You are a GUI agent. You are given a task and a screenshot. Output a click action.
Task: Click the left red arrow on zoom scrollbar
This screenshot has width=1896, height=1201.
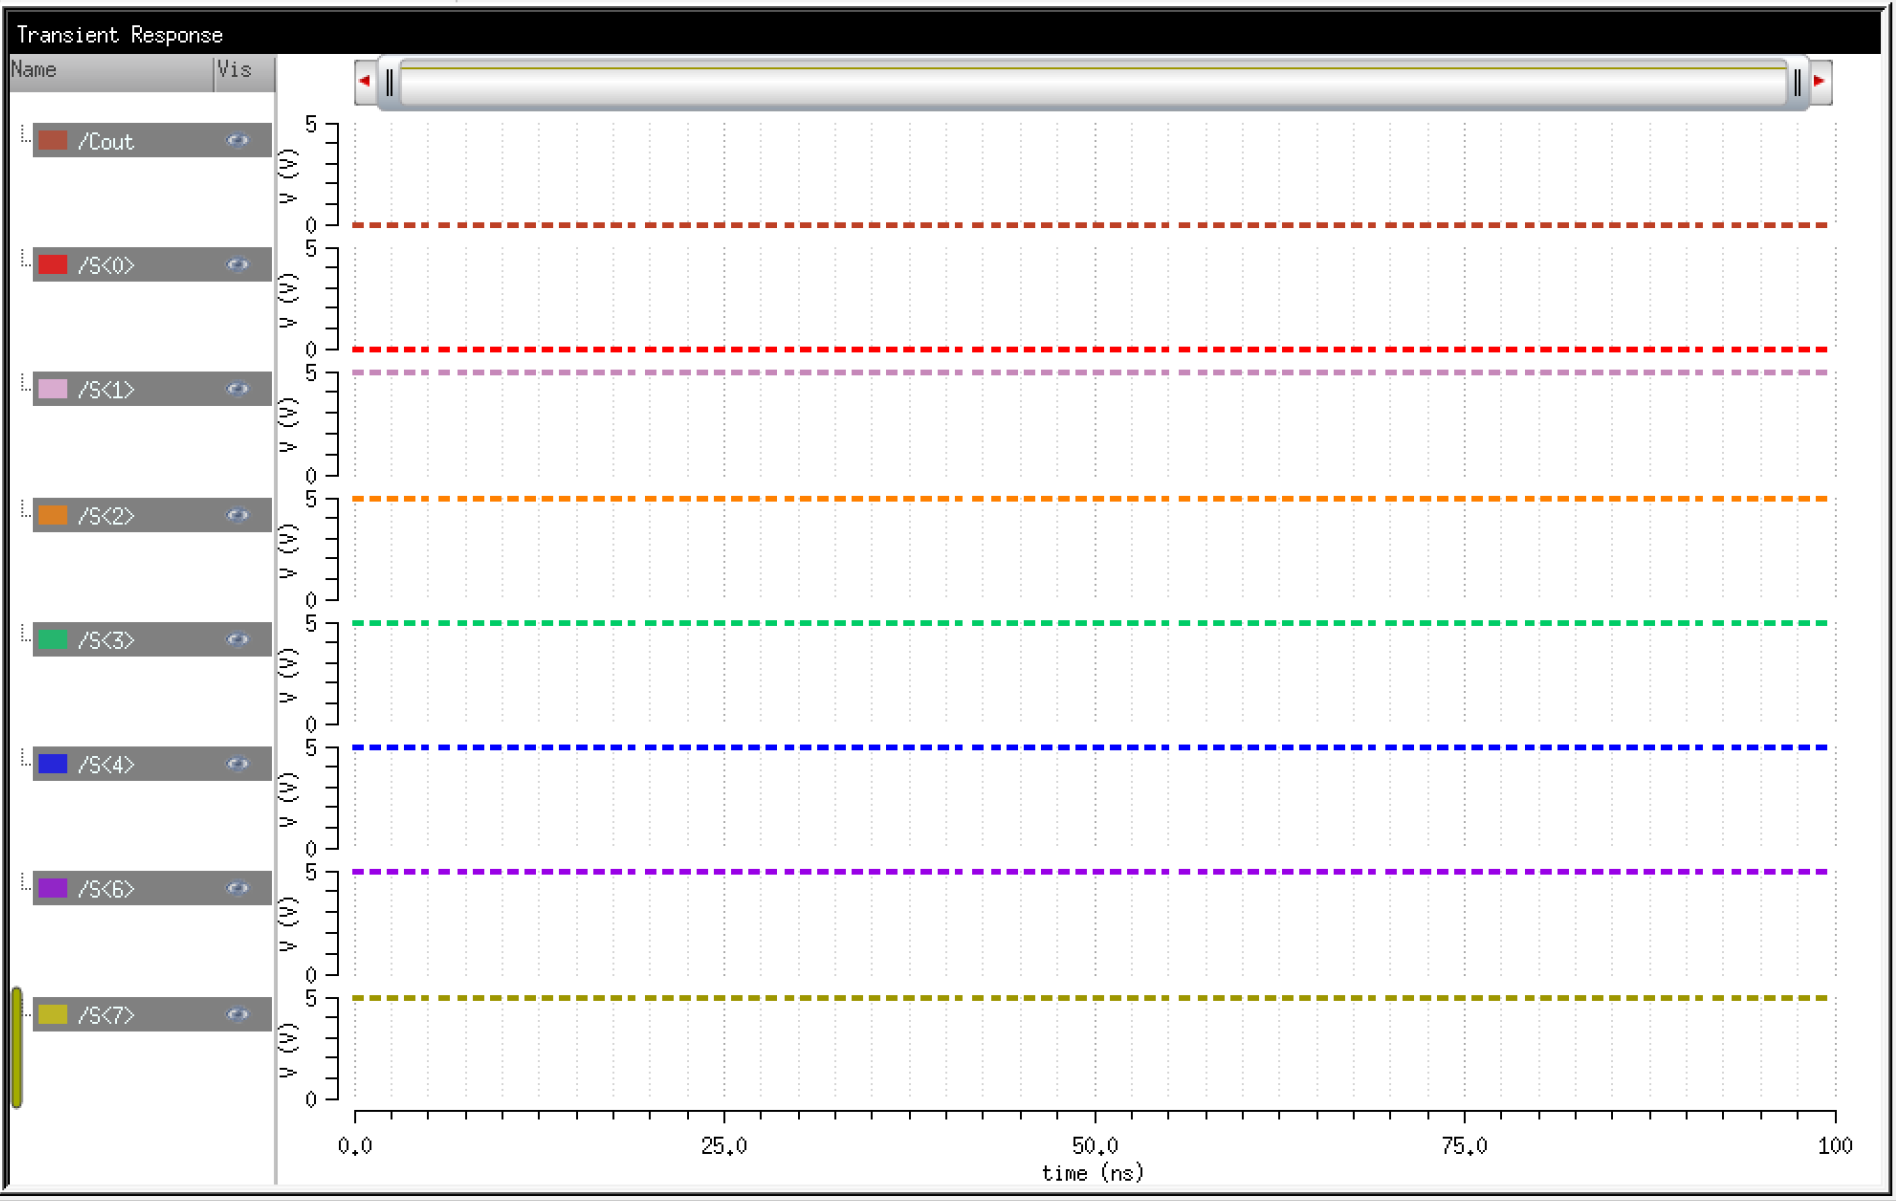click(x=365, y=81)
